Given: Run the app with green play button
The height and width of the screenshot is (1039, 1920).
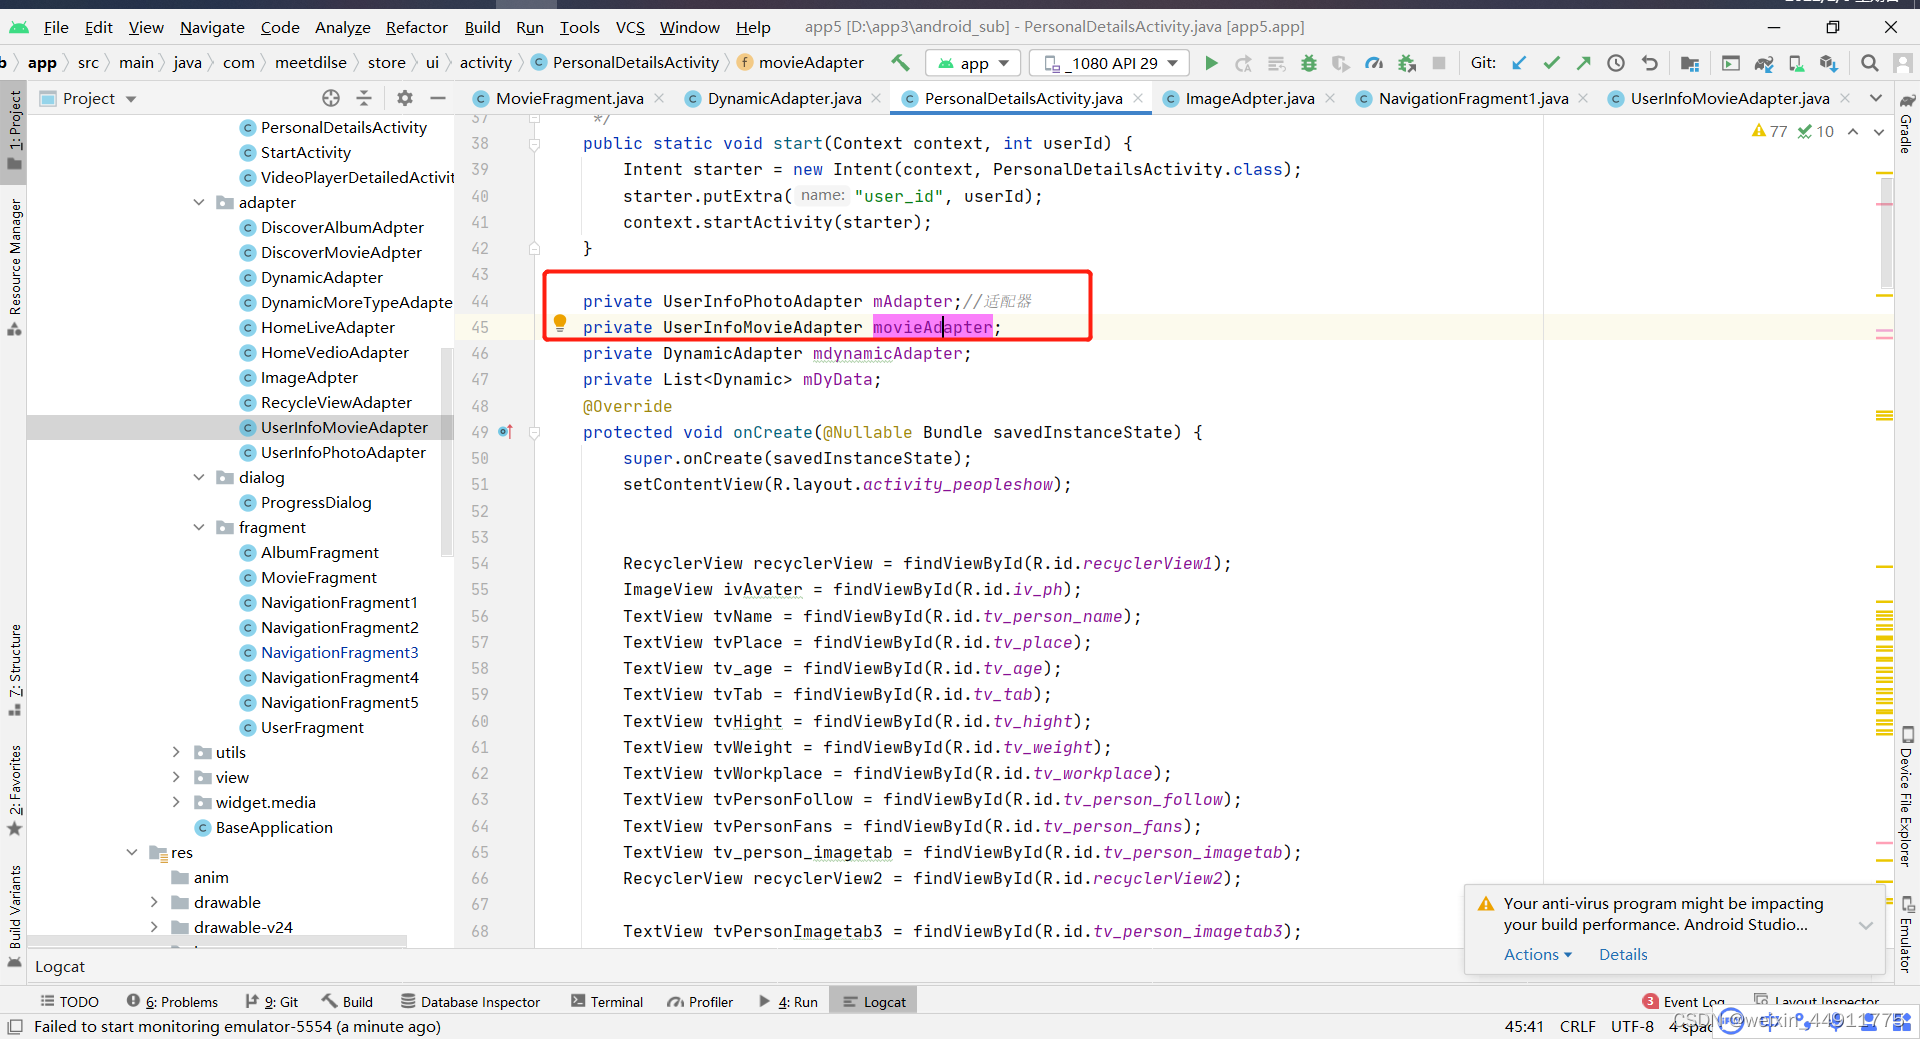Looking at the screenshot, I should tap(1211, 63).
